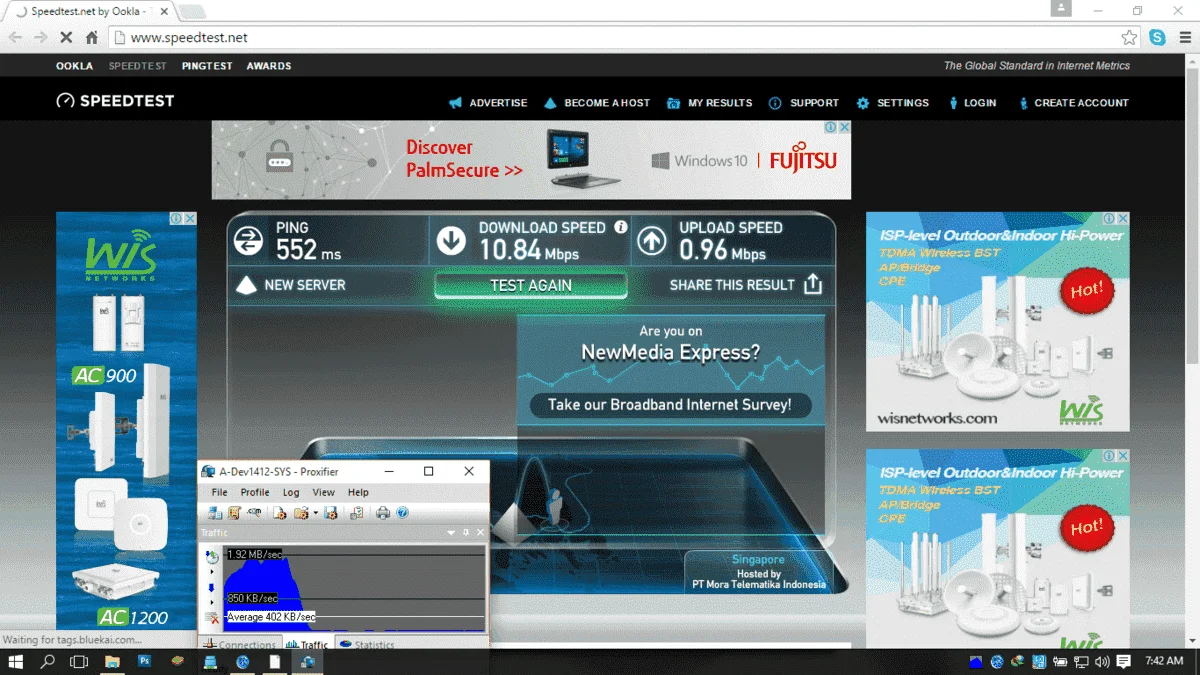The image size is (1200, 675).
Task: Click BECOME A HOST link
Action: (x=597, y=103)
